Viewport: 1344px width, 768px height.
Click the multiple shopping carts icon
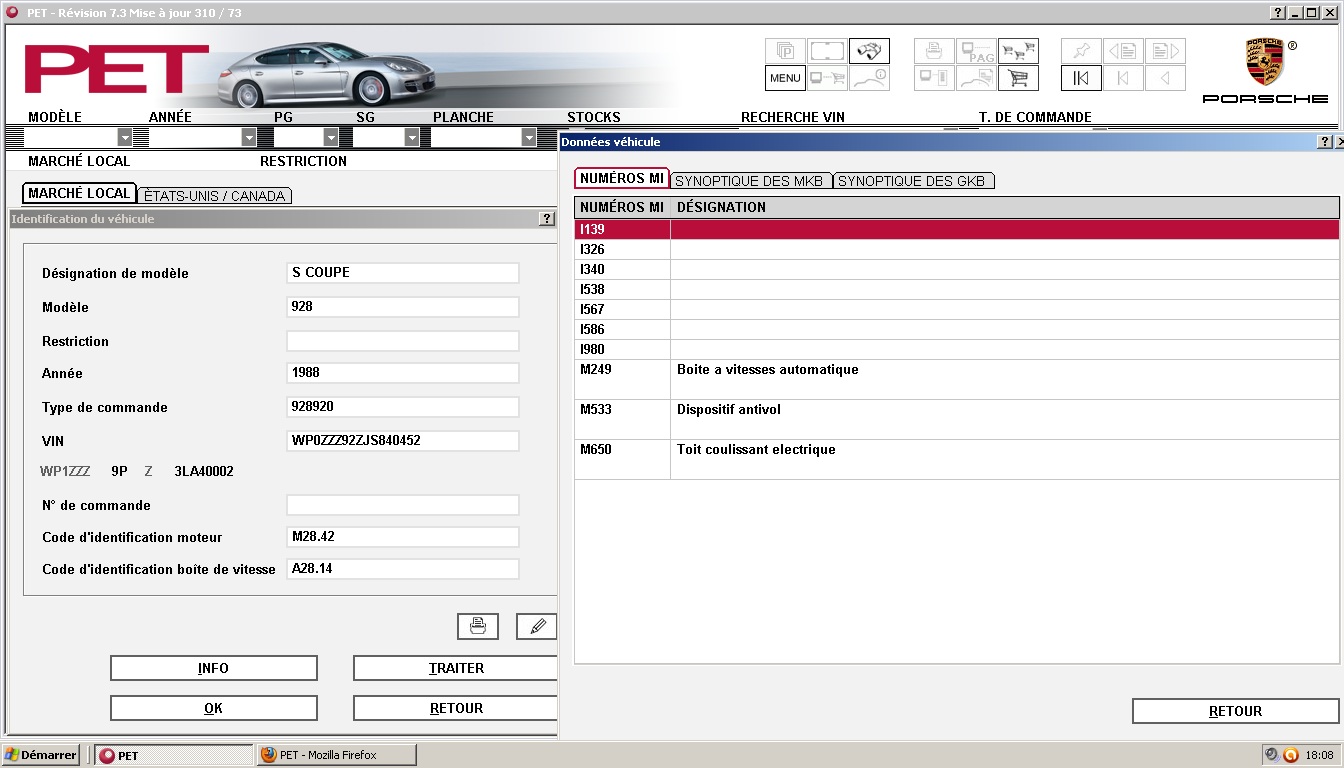1018,51
